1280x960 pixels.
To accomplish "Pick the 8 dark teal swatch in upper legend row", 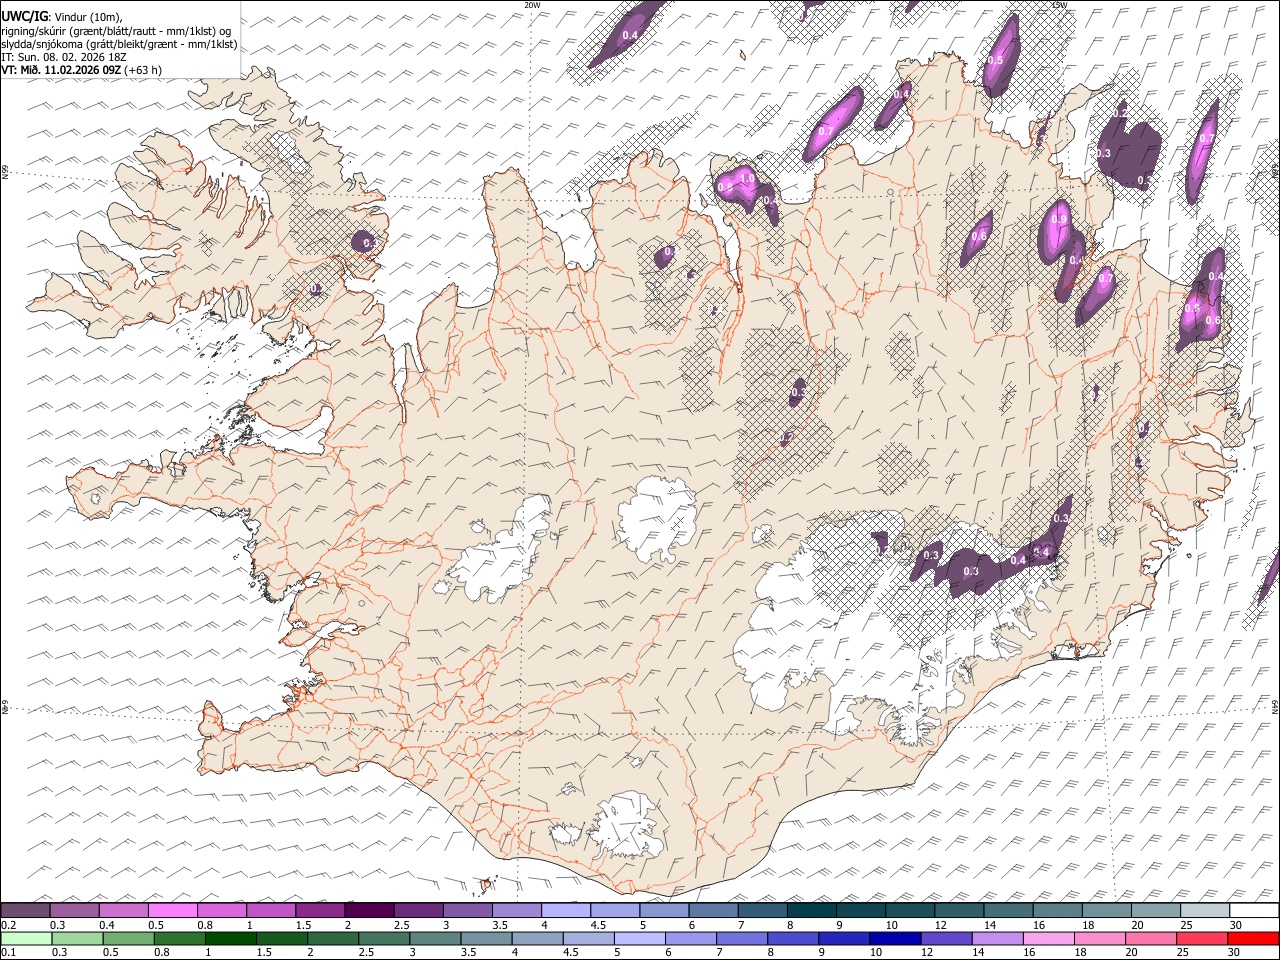I will [x=811, y=910].
